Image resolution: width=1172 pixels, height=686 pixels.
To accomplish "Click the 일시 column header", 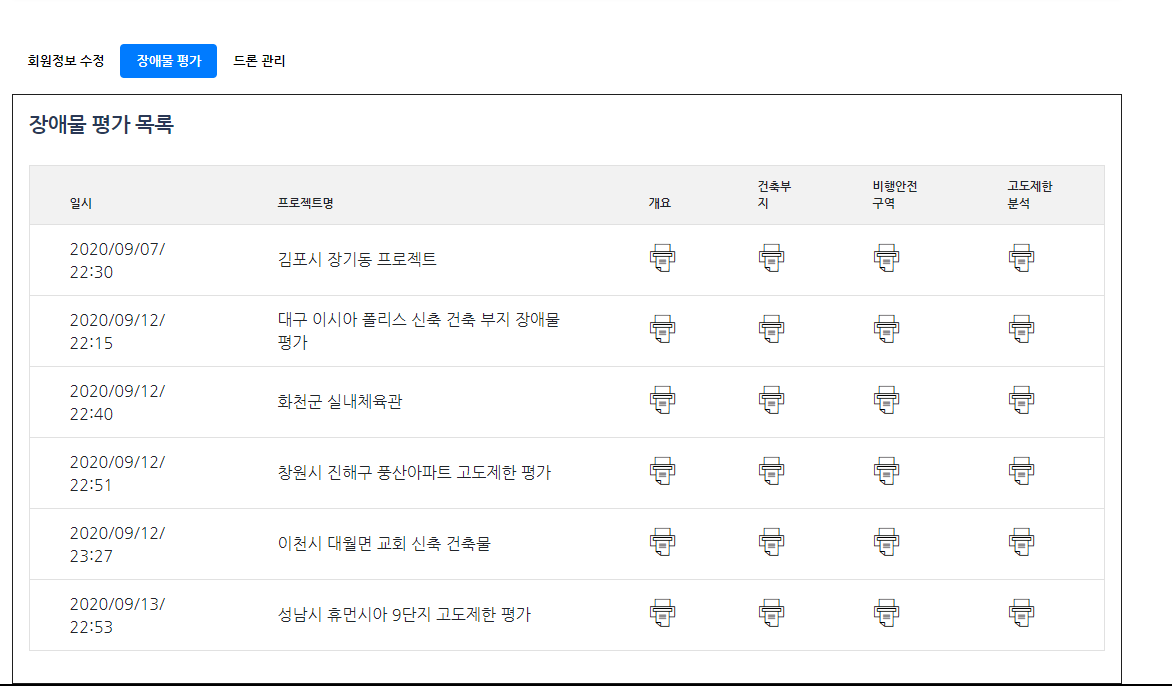I will coord(81,203).
